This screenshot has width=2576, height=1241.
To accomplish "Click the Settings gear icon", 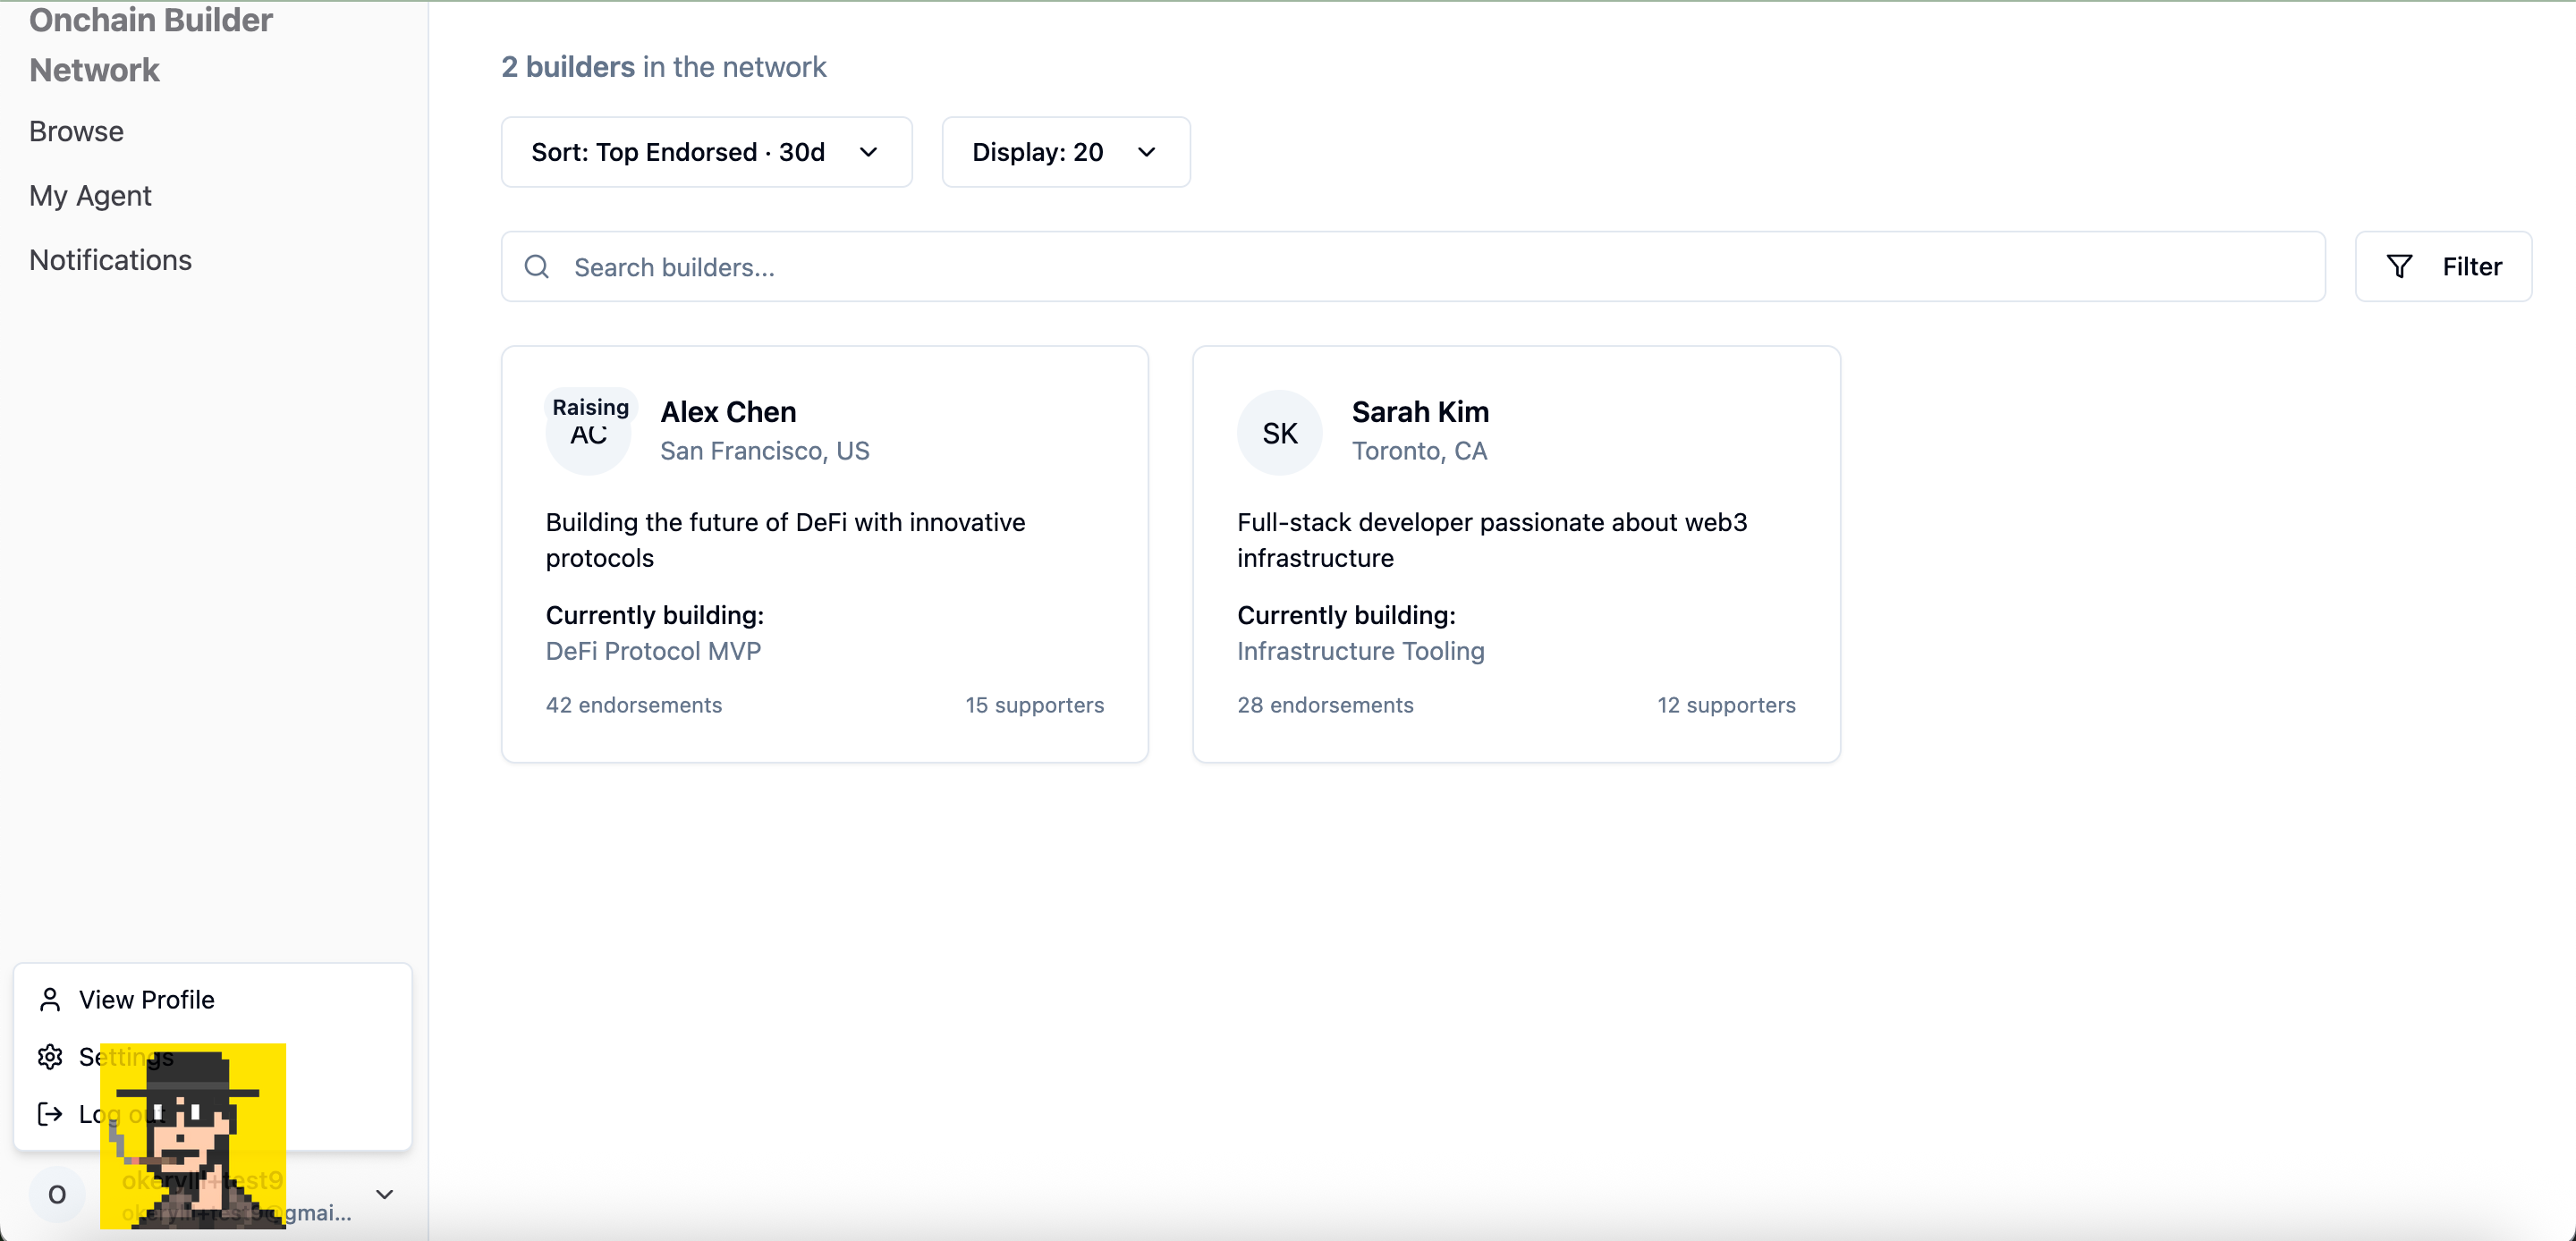I will 50,1056.
